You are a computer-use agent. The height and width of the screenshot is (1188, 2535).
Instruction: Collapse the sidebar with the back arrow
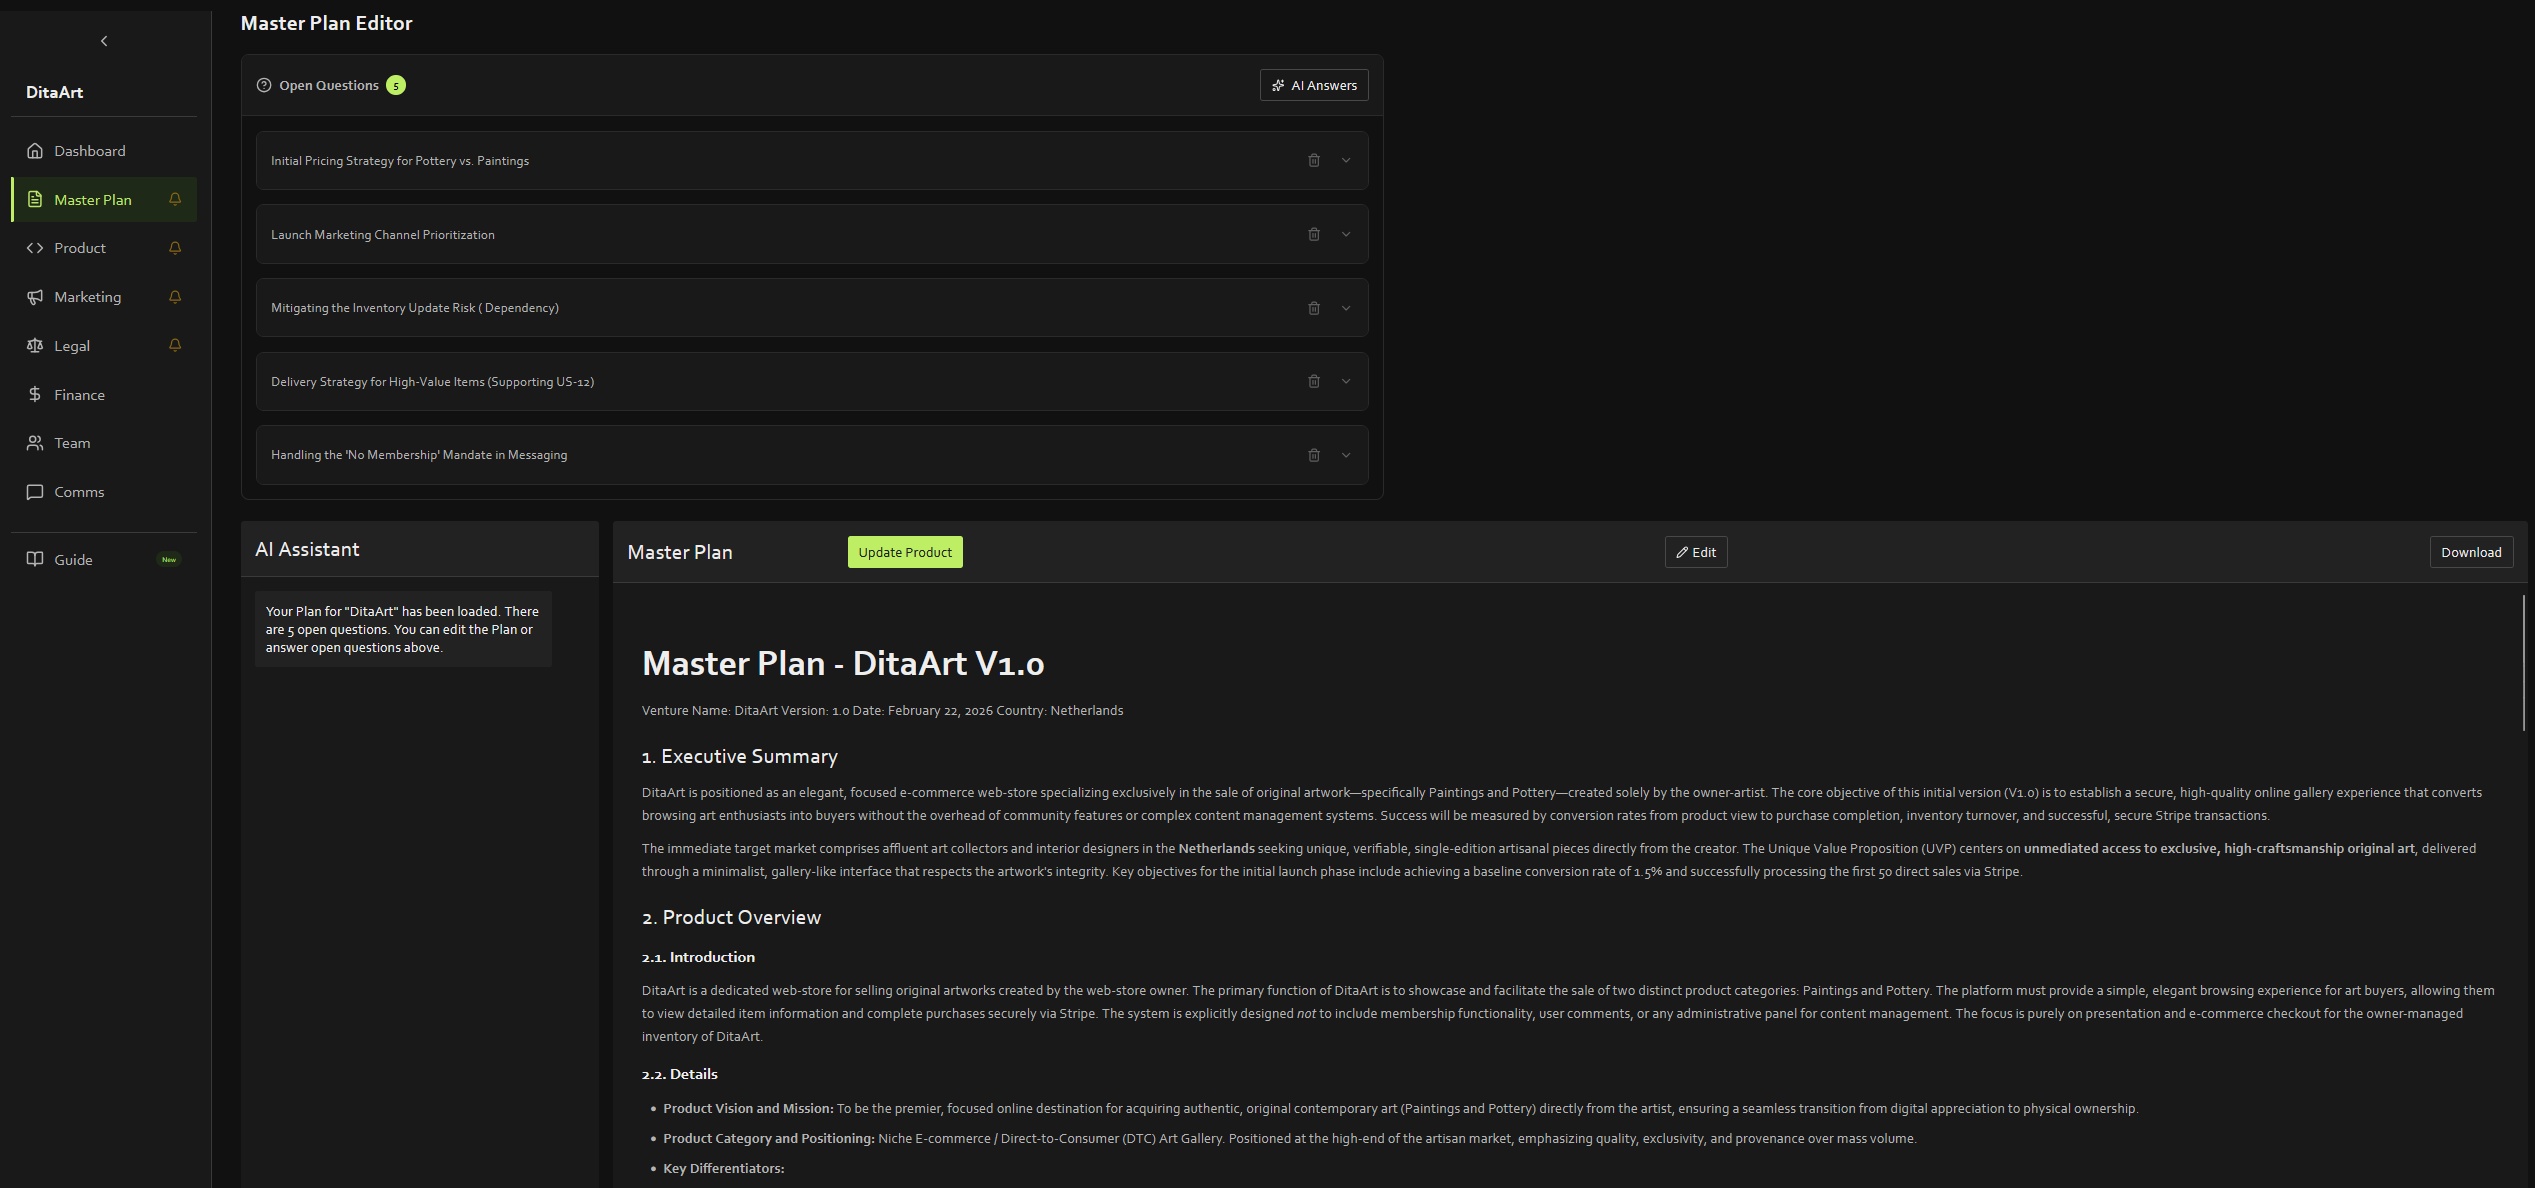tap(103, 40)
